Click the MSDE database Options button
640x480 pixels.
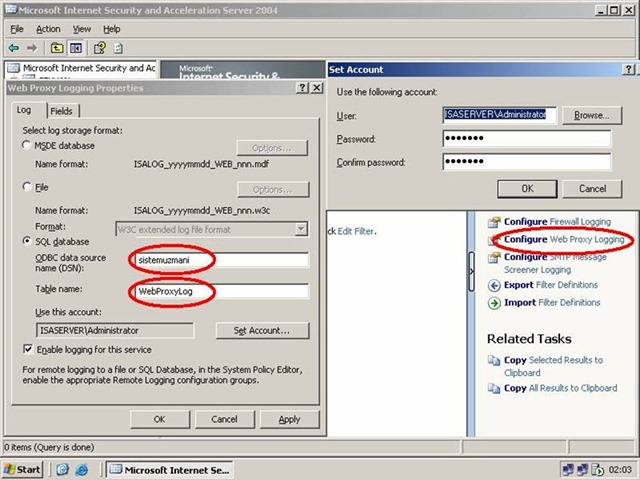(272, 148)
